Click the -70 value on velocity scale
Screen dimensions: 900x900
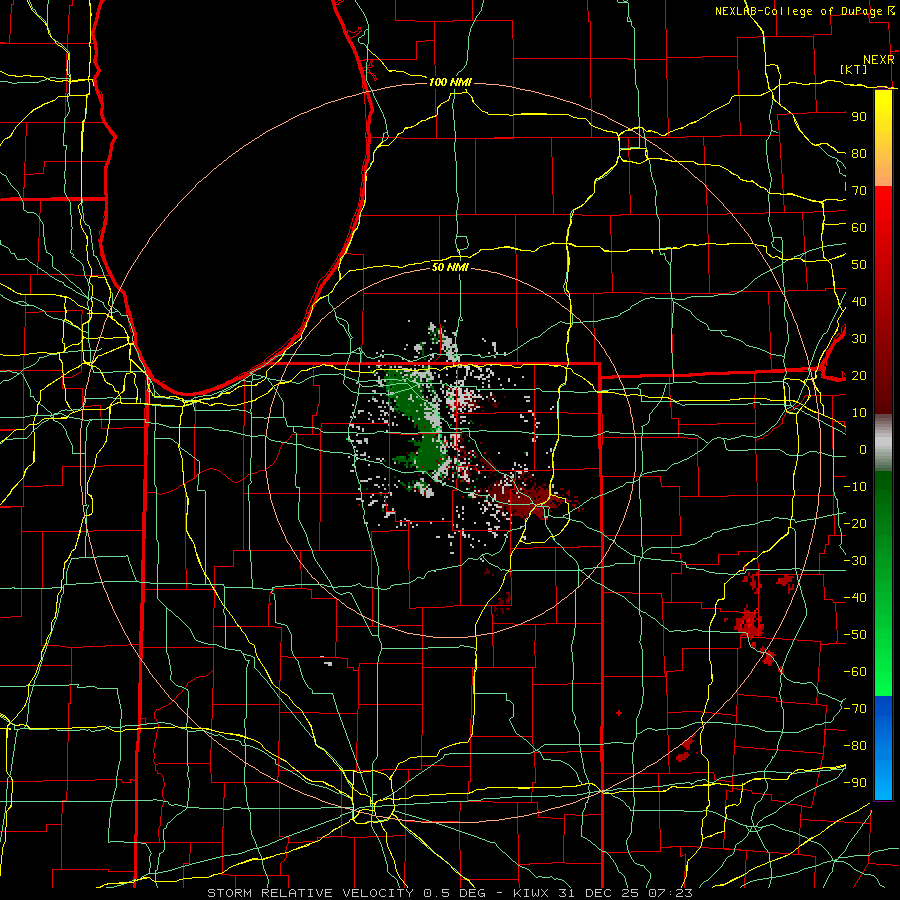tap(855, 708)
